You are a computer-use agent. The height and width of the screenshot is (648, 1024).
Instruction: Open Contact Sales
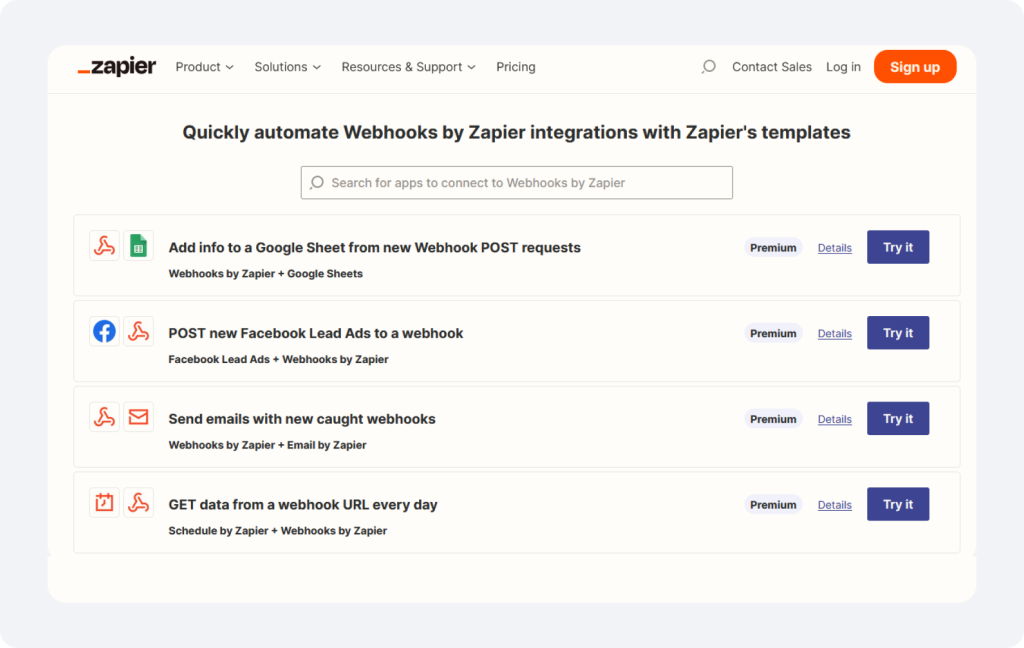(771, 67)
